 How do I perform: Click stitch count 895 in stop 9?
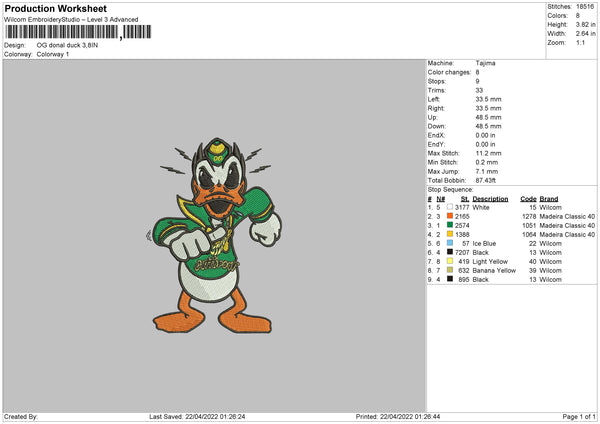click(464, 280)
